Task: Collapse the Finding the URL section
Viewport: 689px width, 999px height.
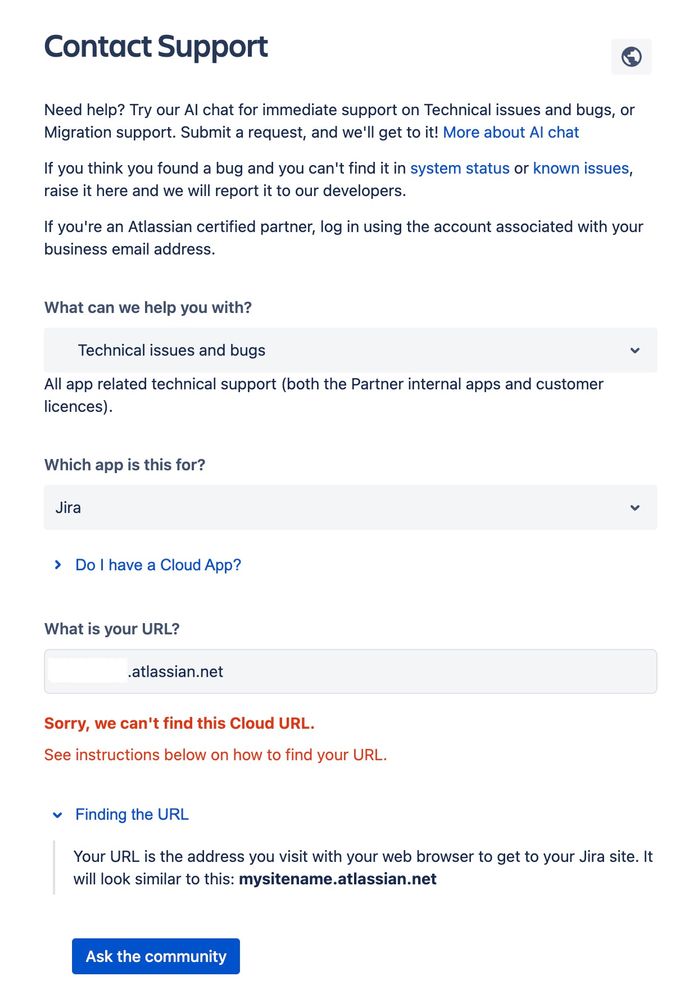Action: [132, 814]
